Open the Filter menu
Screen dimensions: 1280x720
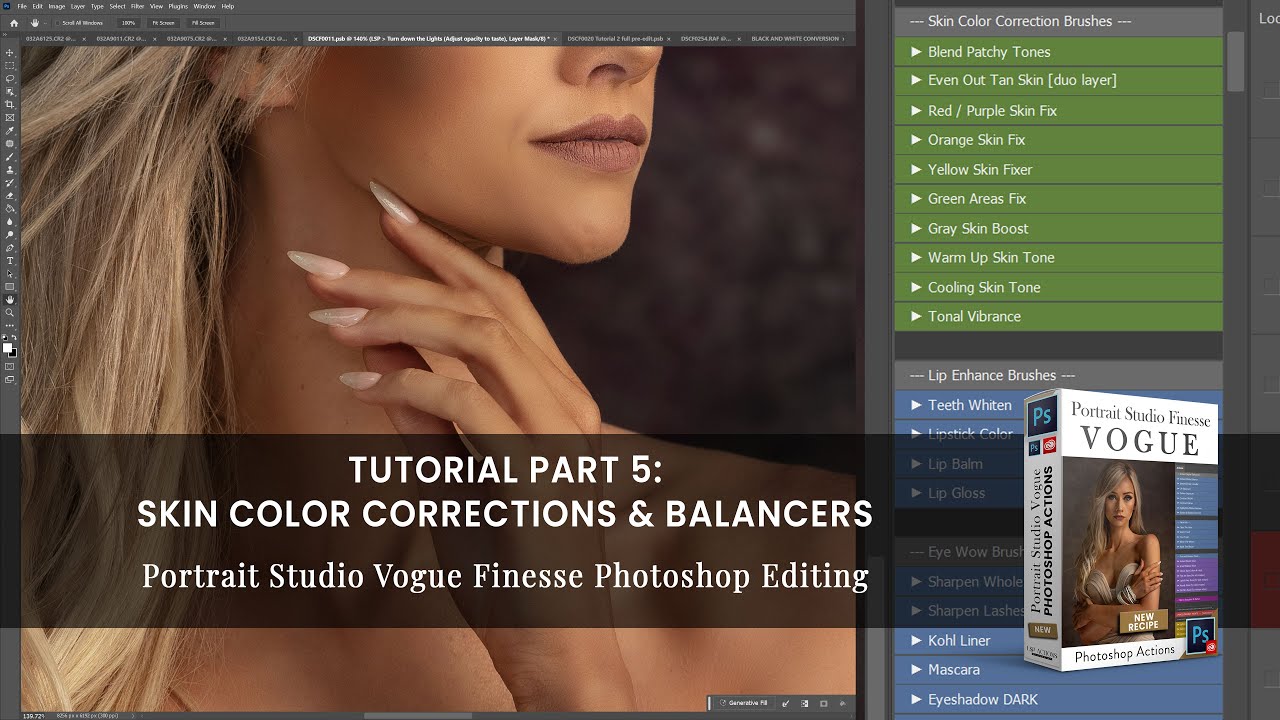[137, 6]
